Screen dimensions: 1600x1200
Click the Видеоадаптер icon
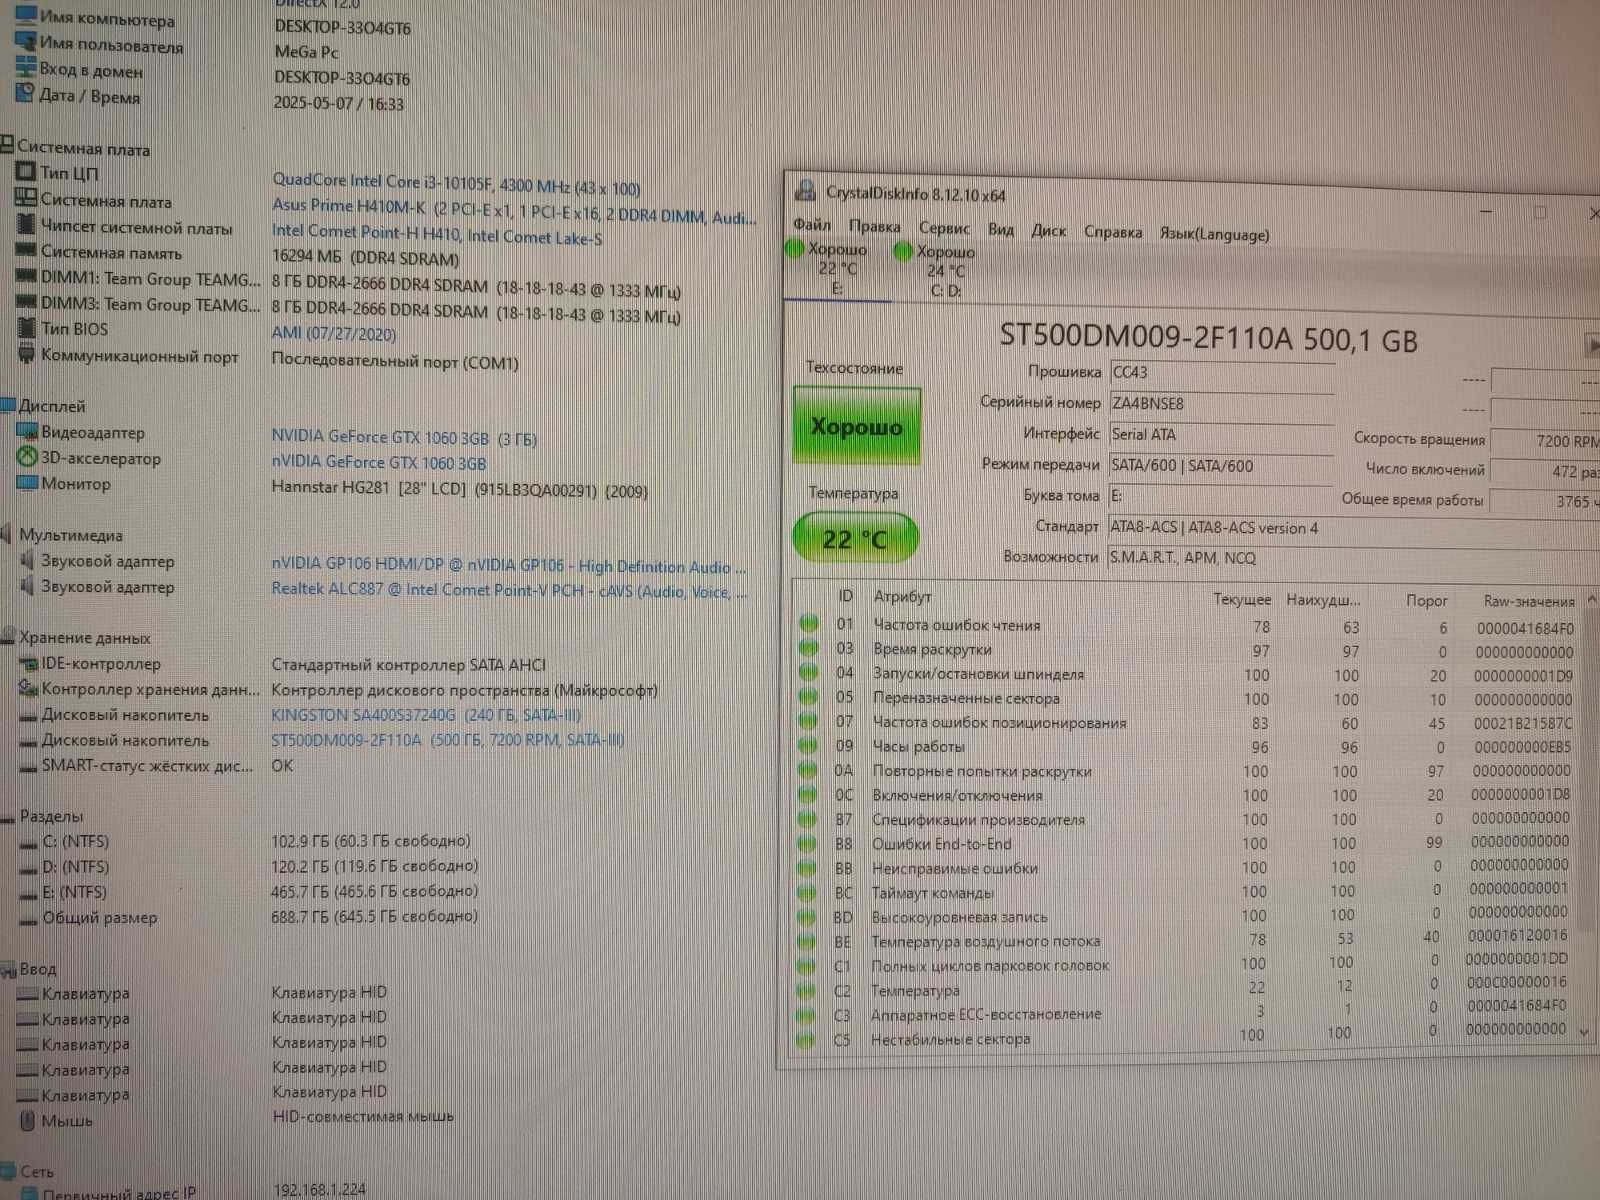click(x=27, y=431)
